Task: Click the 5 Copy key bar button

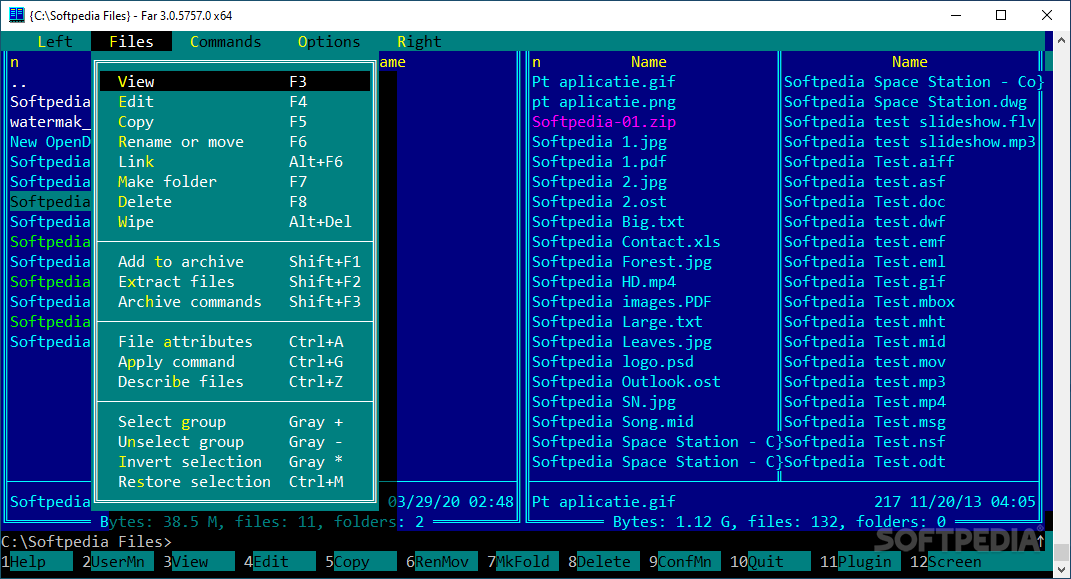Action: [x=361, y=562]
